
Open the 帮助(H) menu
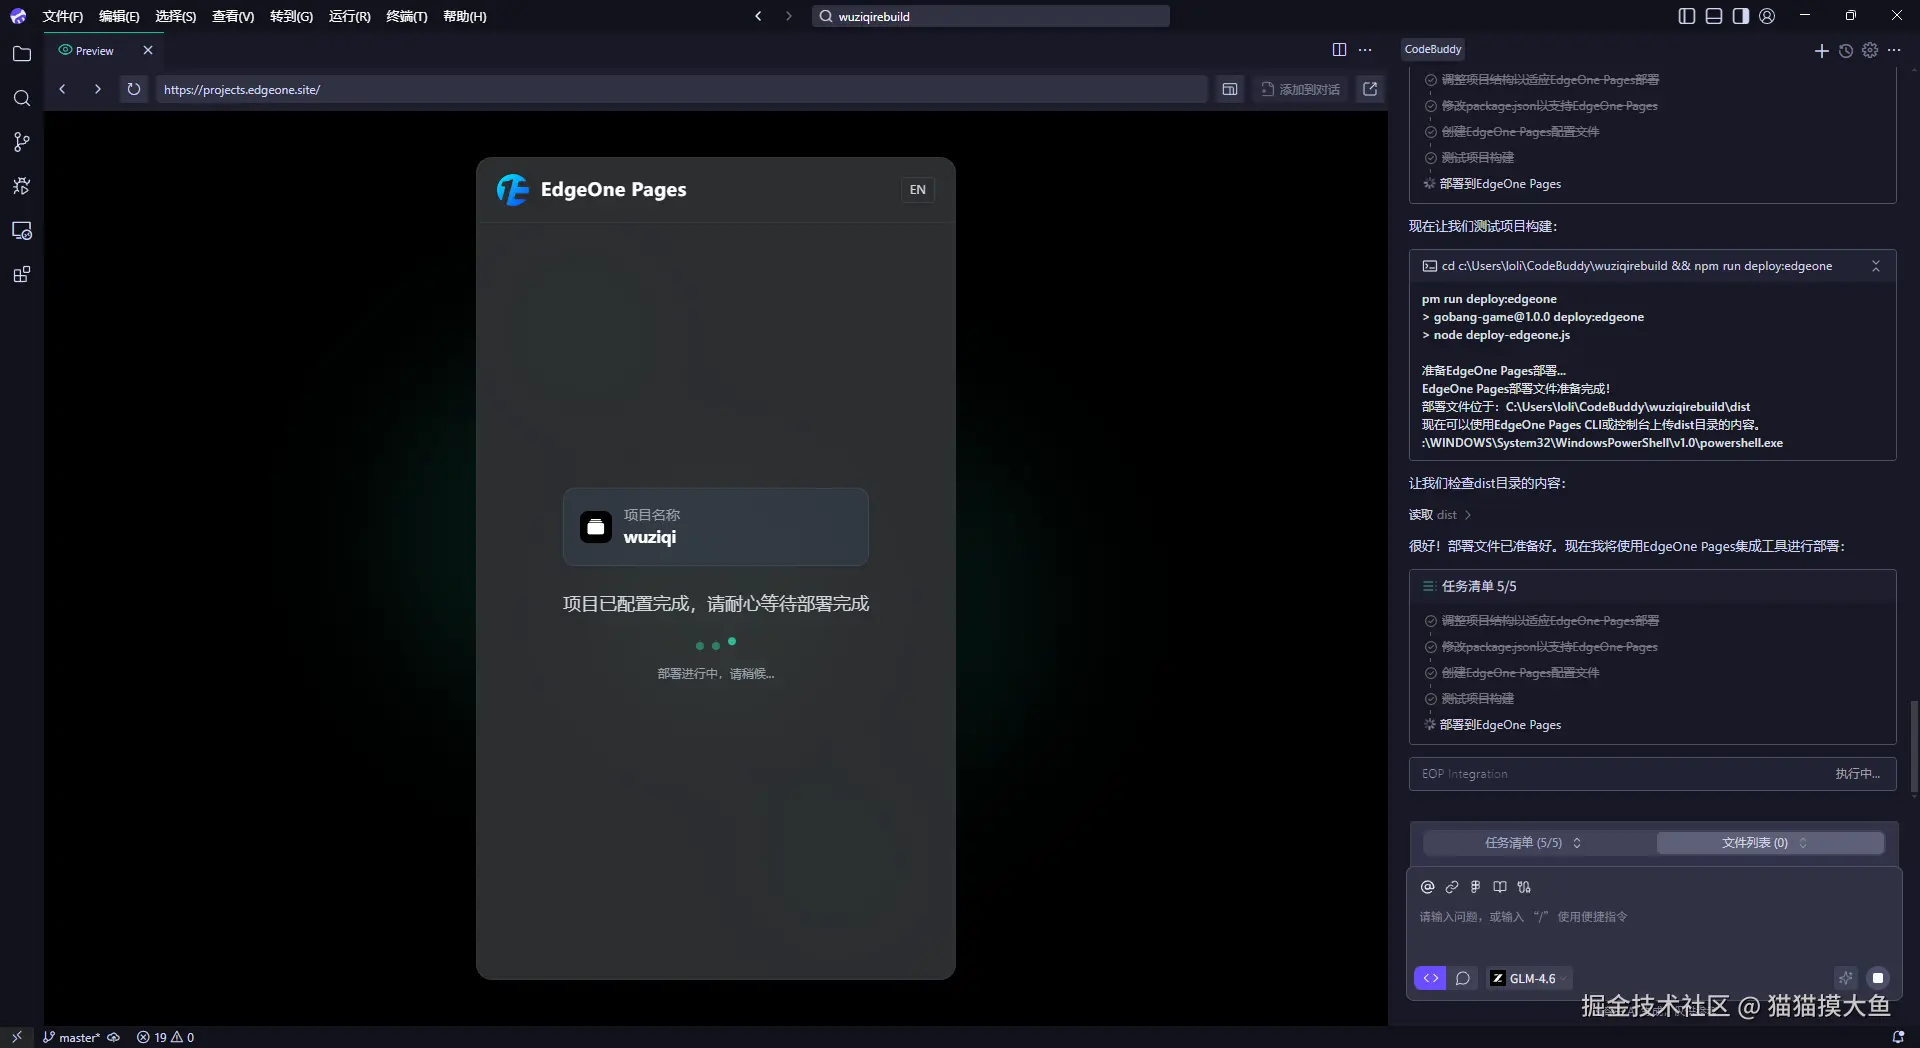coord(464,16)
